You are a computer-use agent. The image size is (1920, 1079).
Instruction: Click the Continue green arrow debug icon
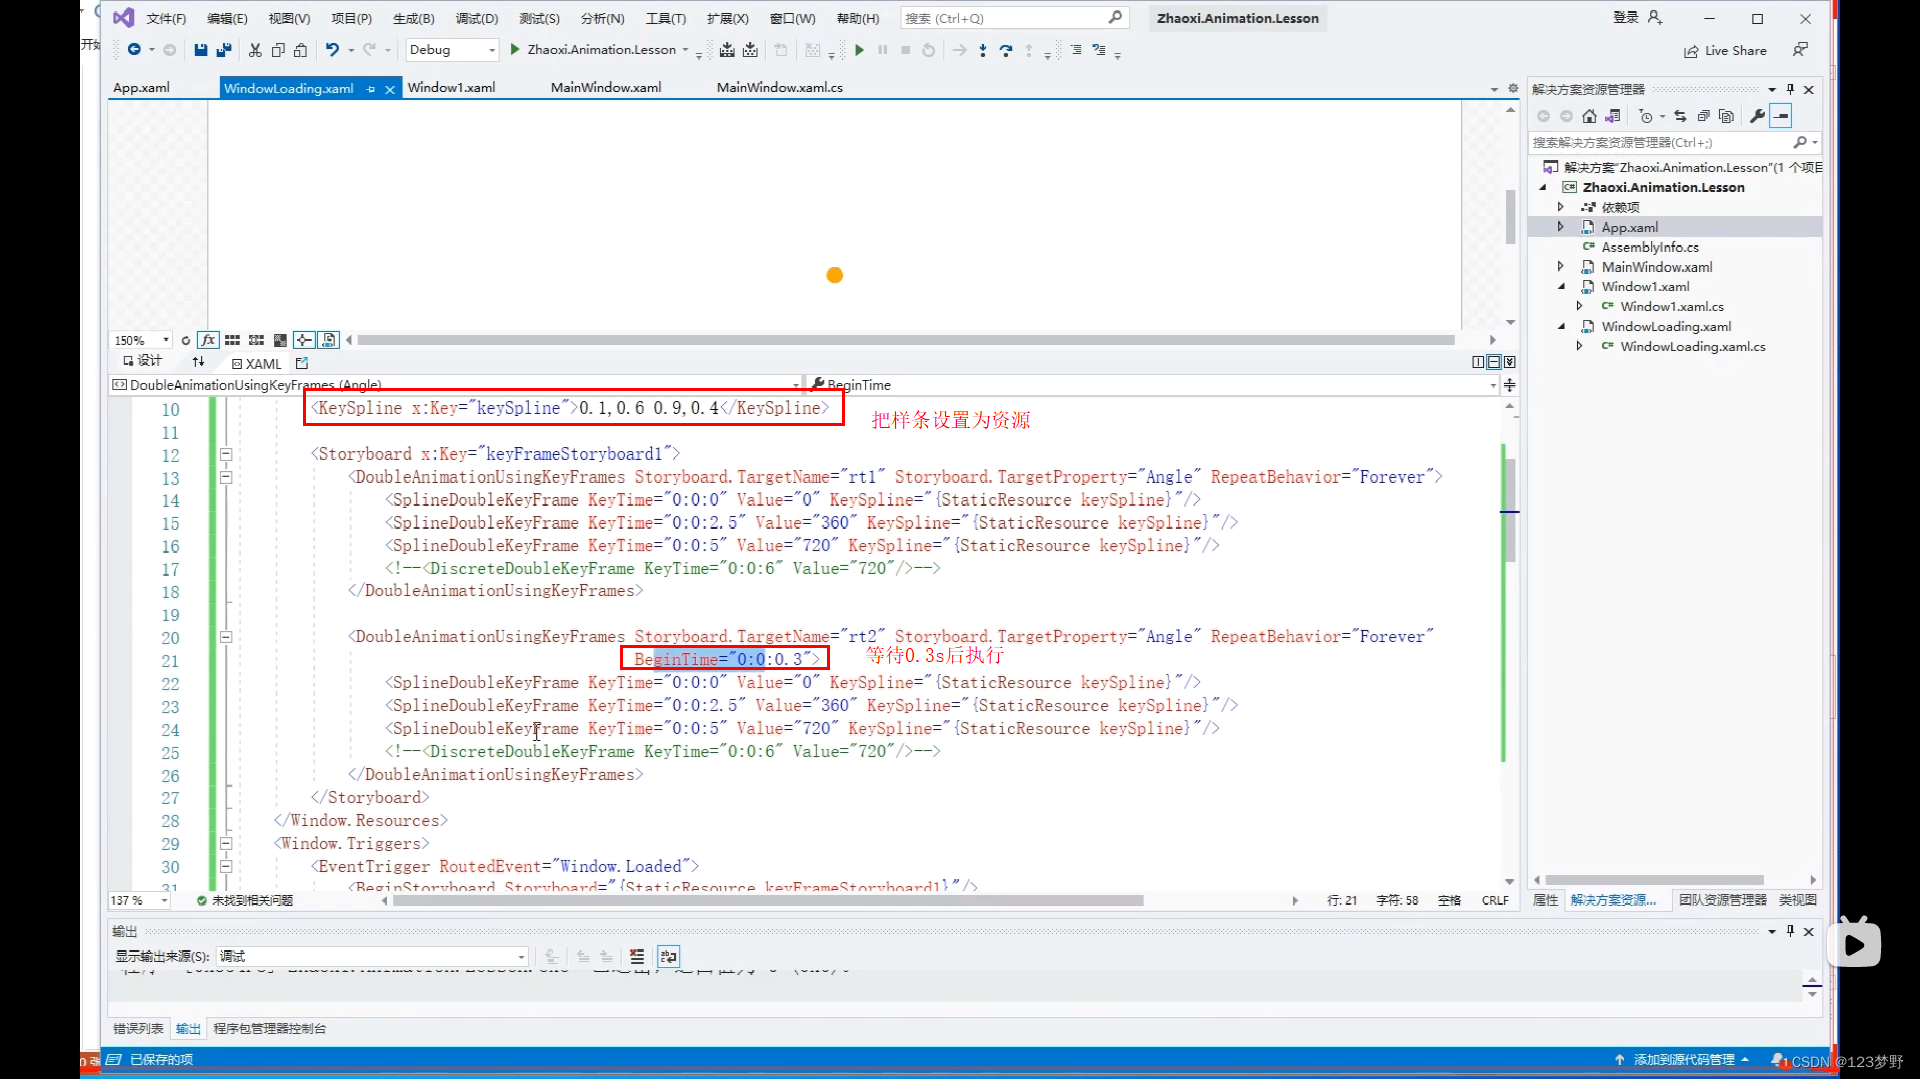point(859,50)
